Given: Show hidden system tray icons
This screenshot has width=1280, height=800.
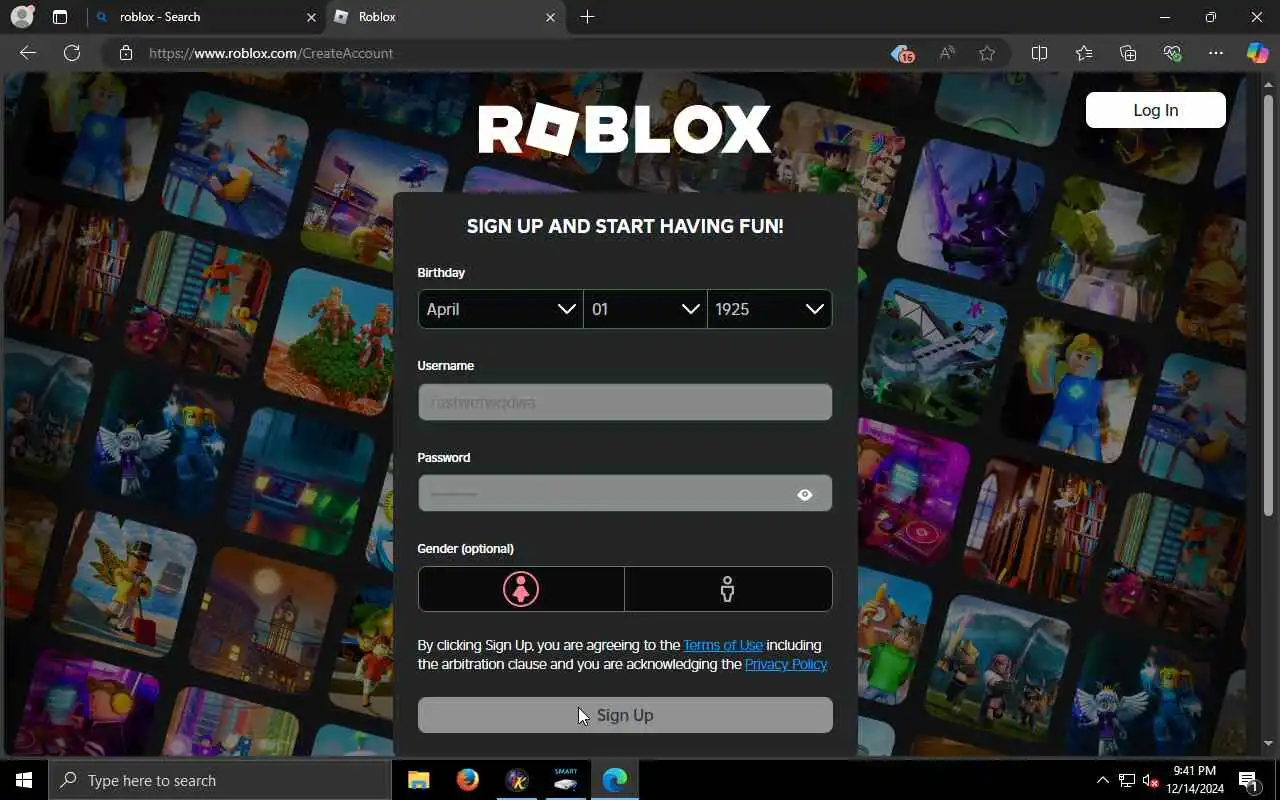Looking at the screenshot, I should 1103,780.
